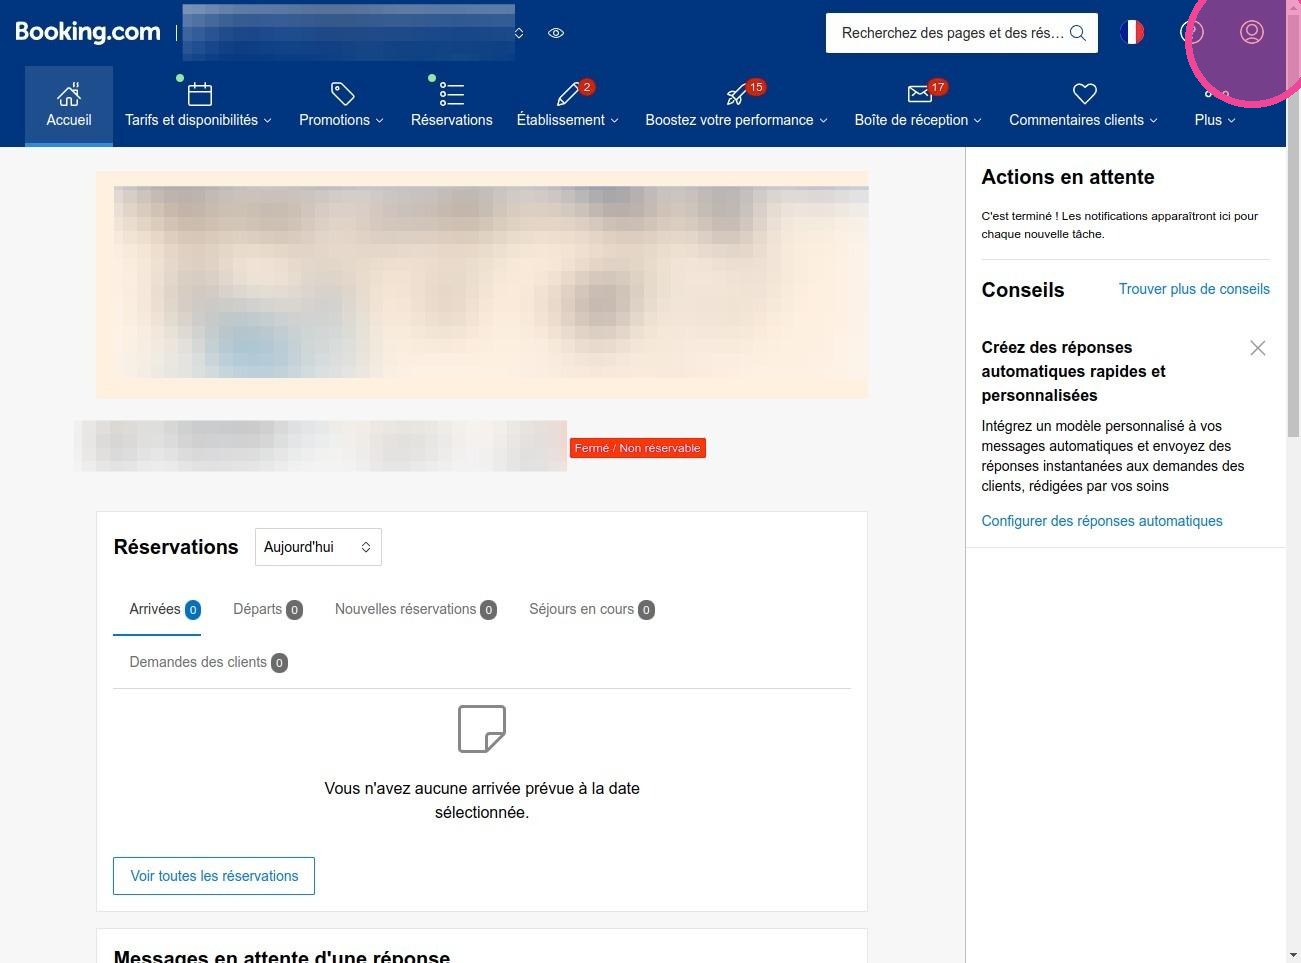Image resolution: width=1301 pixels, height=963 pixels.
Task: Click the Conseils heading
Action: [x=1023, y=290]
